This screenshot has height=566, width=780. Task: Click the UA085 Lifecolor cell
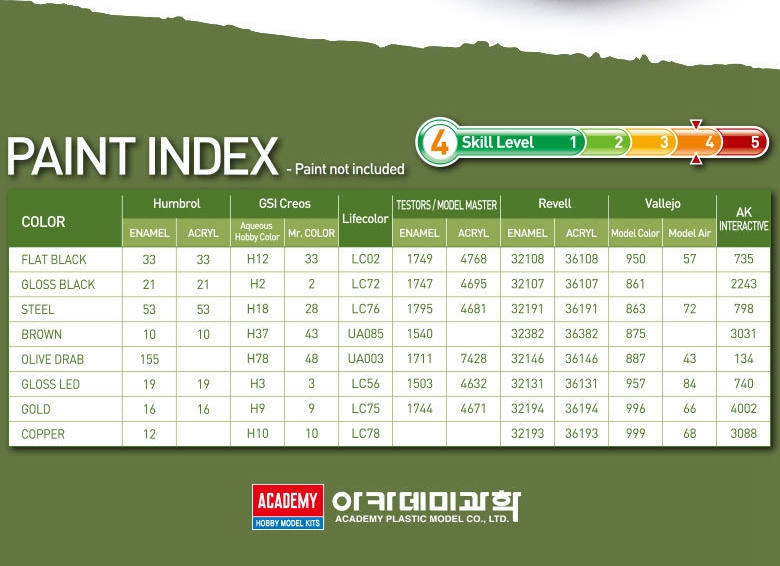tap(366, 334)
